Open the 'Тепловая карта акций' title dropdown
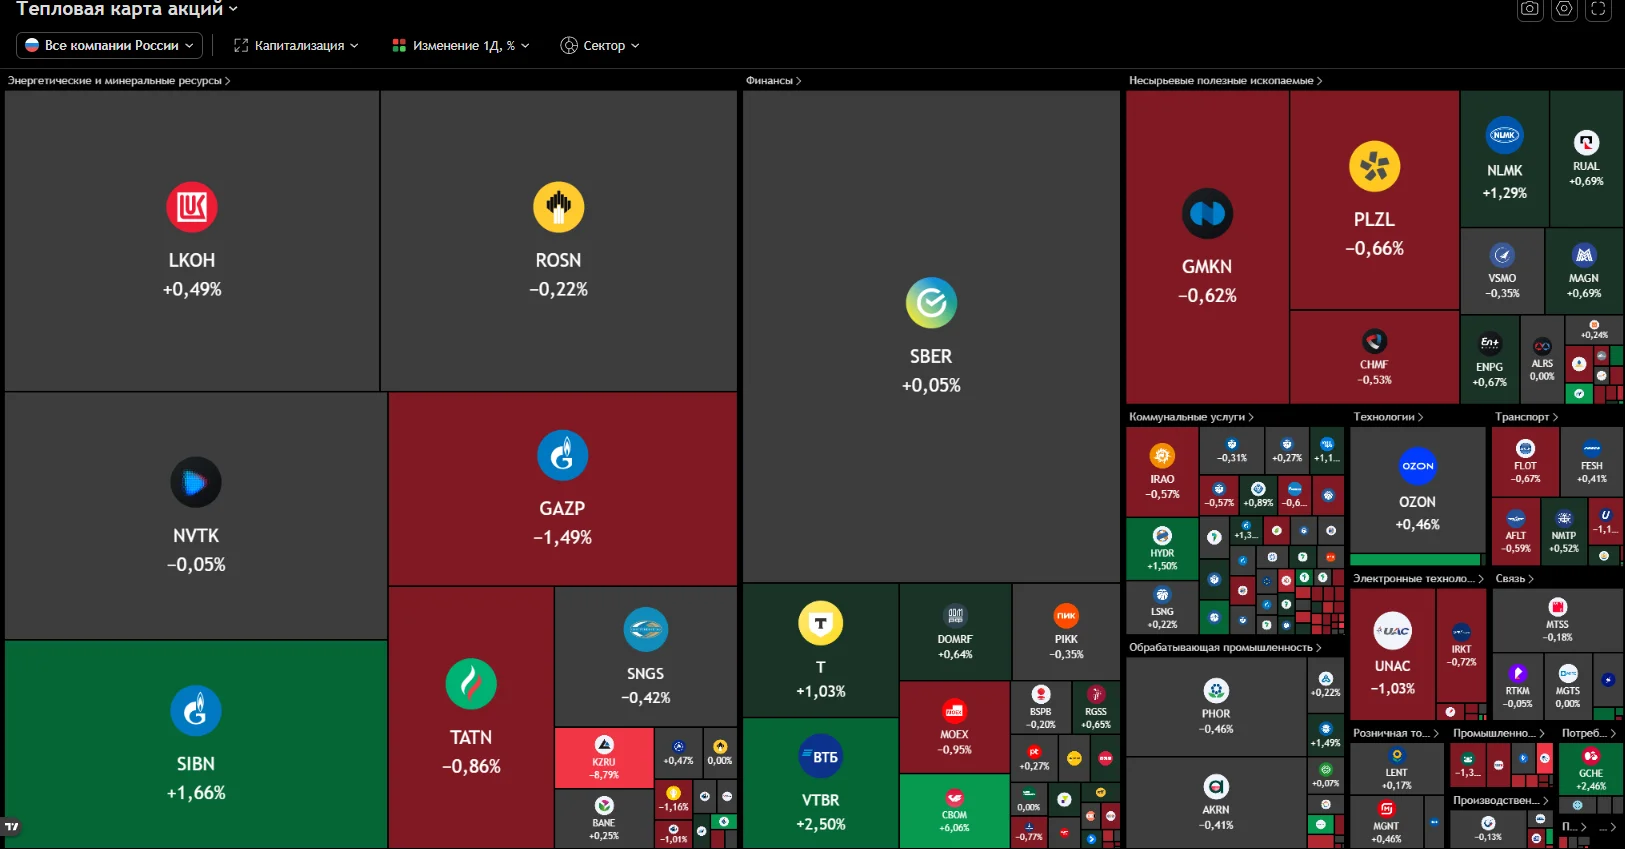 coord(127,9)
